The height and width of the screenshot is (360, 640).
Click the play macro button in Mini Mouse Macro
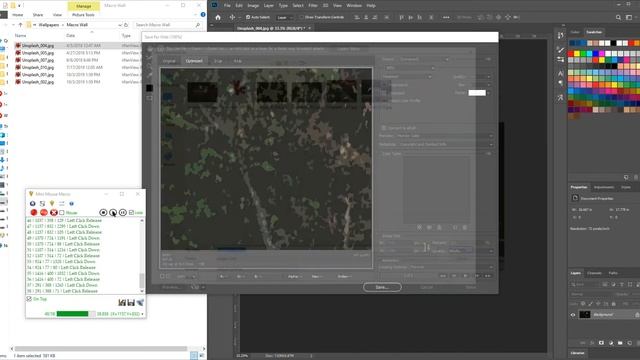[113, 212]
